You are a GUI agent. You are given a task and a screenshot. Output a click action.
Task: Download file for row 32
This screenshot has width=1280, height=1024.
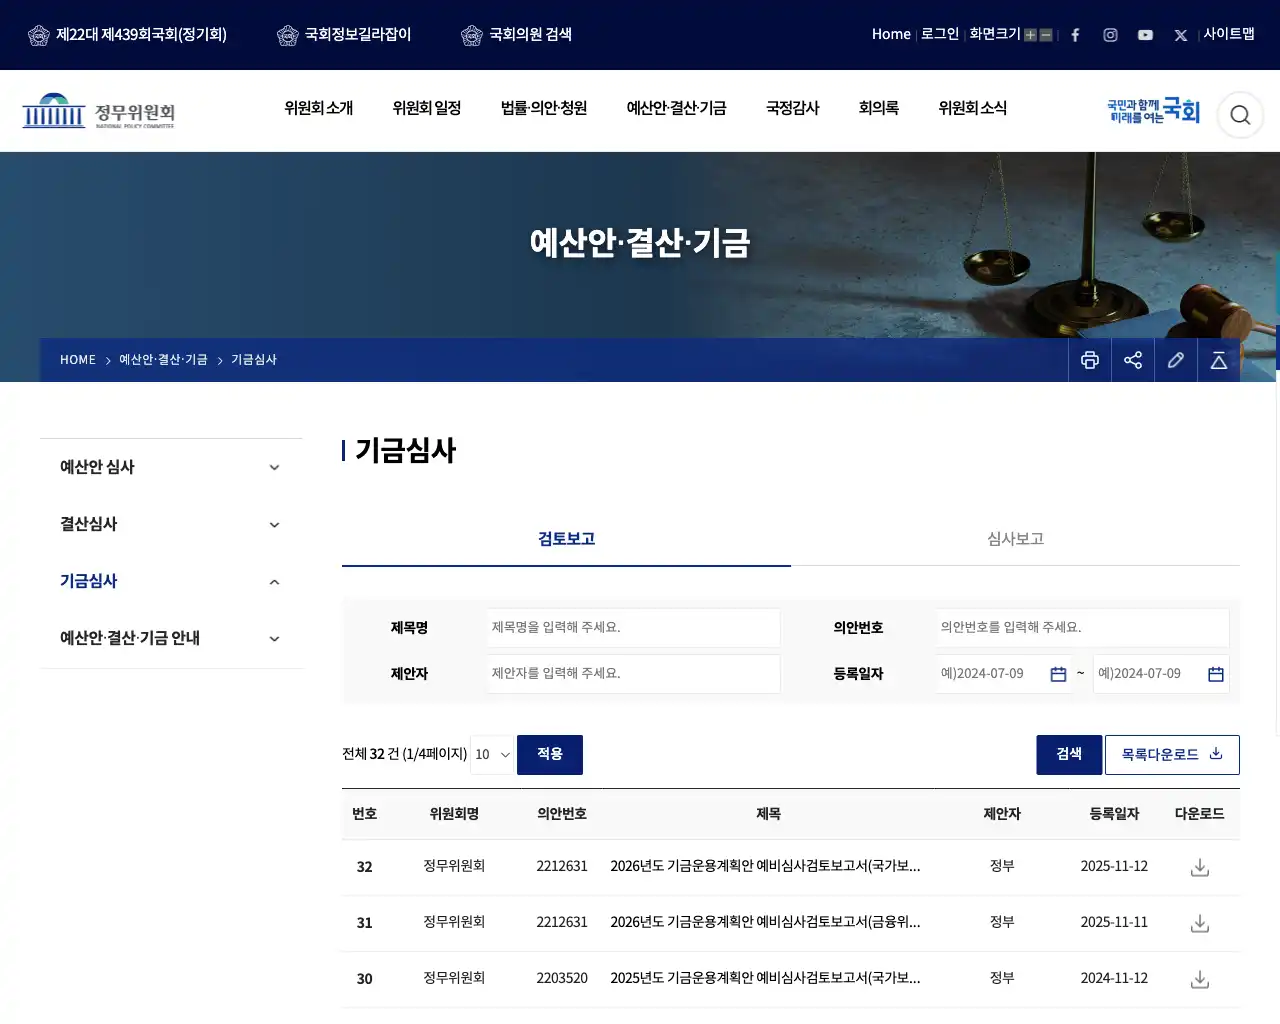1200,867
